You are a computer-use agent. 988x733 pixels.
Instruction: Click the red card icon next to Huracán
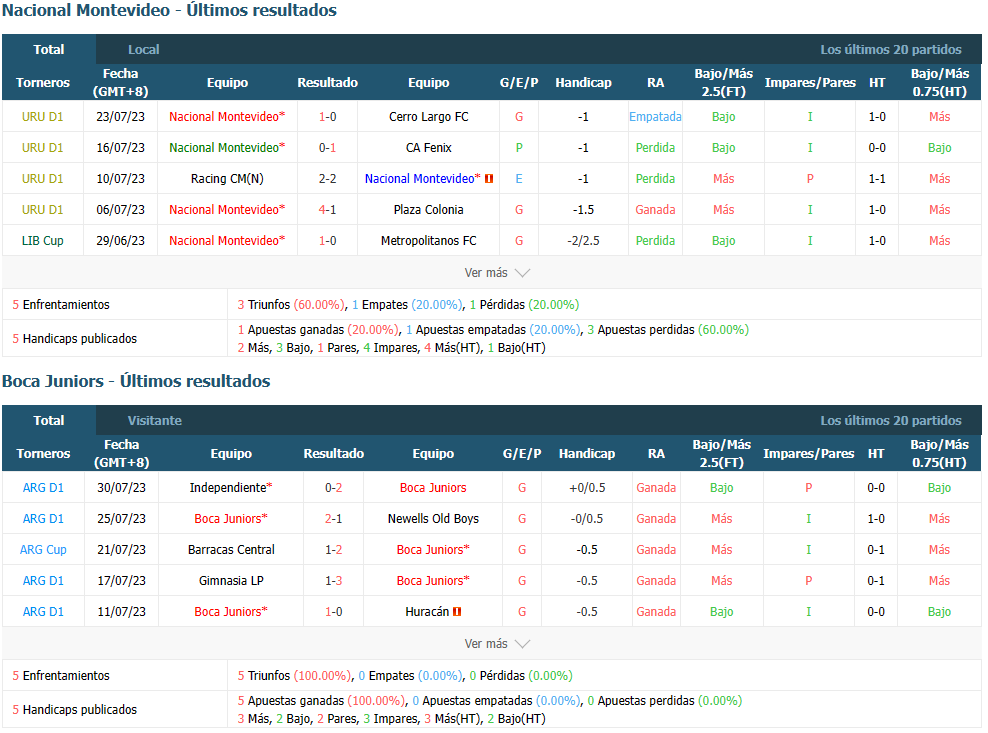[x=457, y=612]
